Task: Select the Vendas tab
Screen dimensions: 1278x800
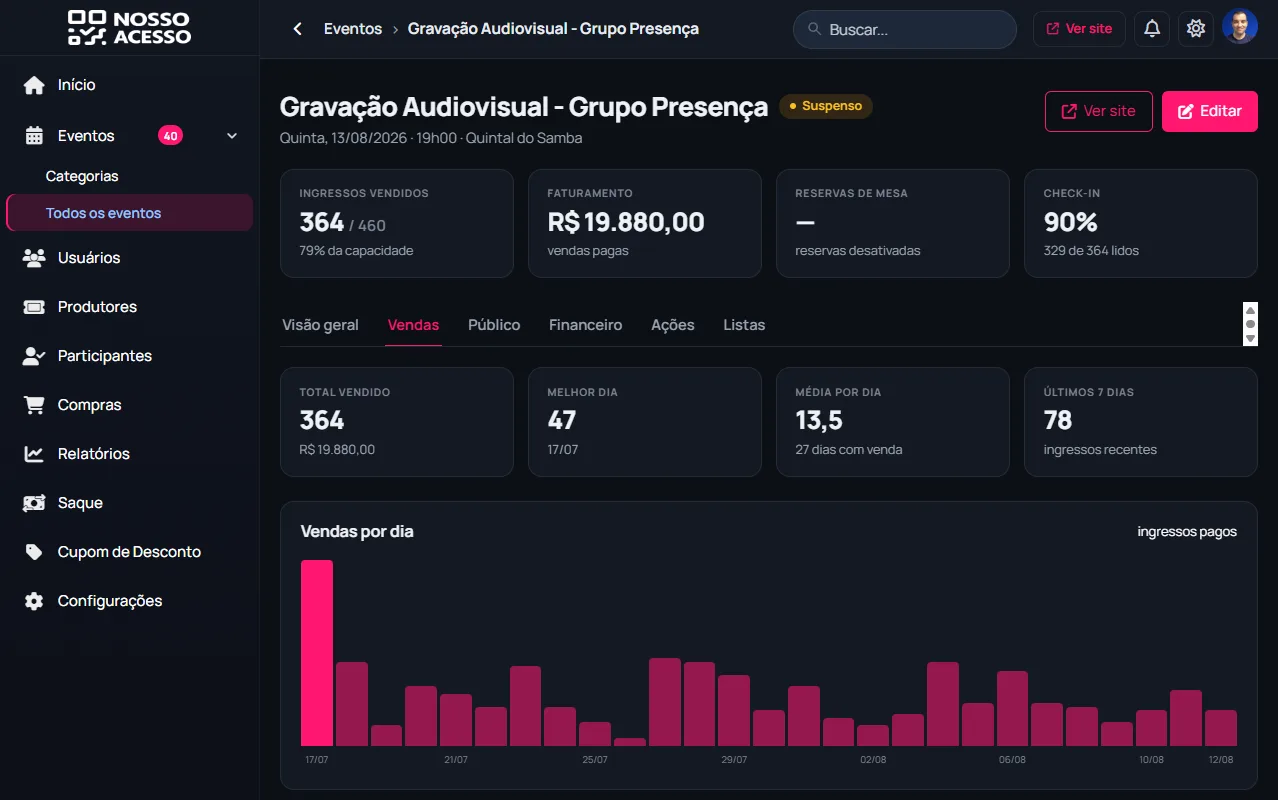Action: [413, 325]
